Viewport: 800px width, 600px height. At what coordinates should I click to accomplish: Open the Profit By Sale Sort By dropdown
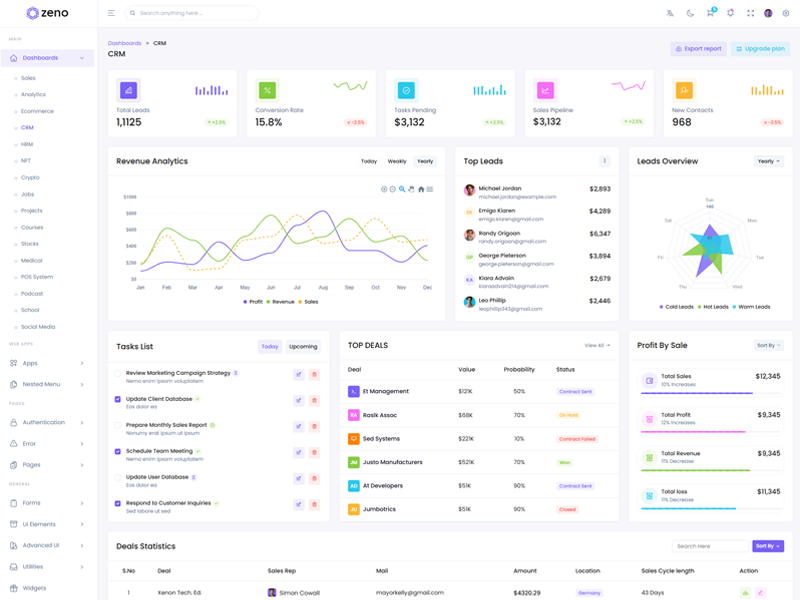(768, 345)
